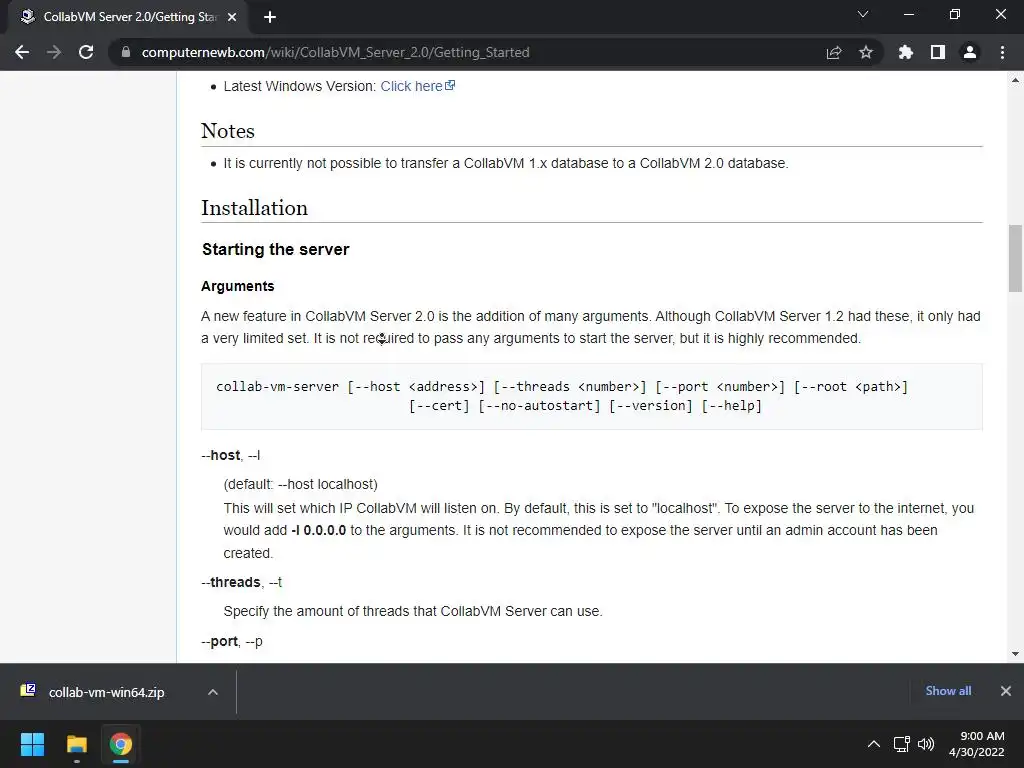
Task: Click the '[--no-autostart]' option in code block
Action: coord(539,406)
